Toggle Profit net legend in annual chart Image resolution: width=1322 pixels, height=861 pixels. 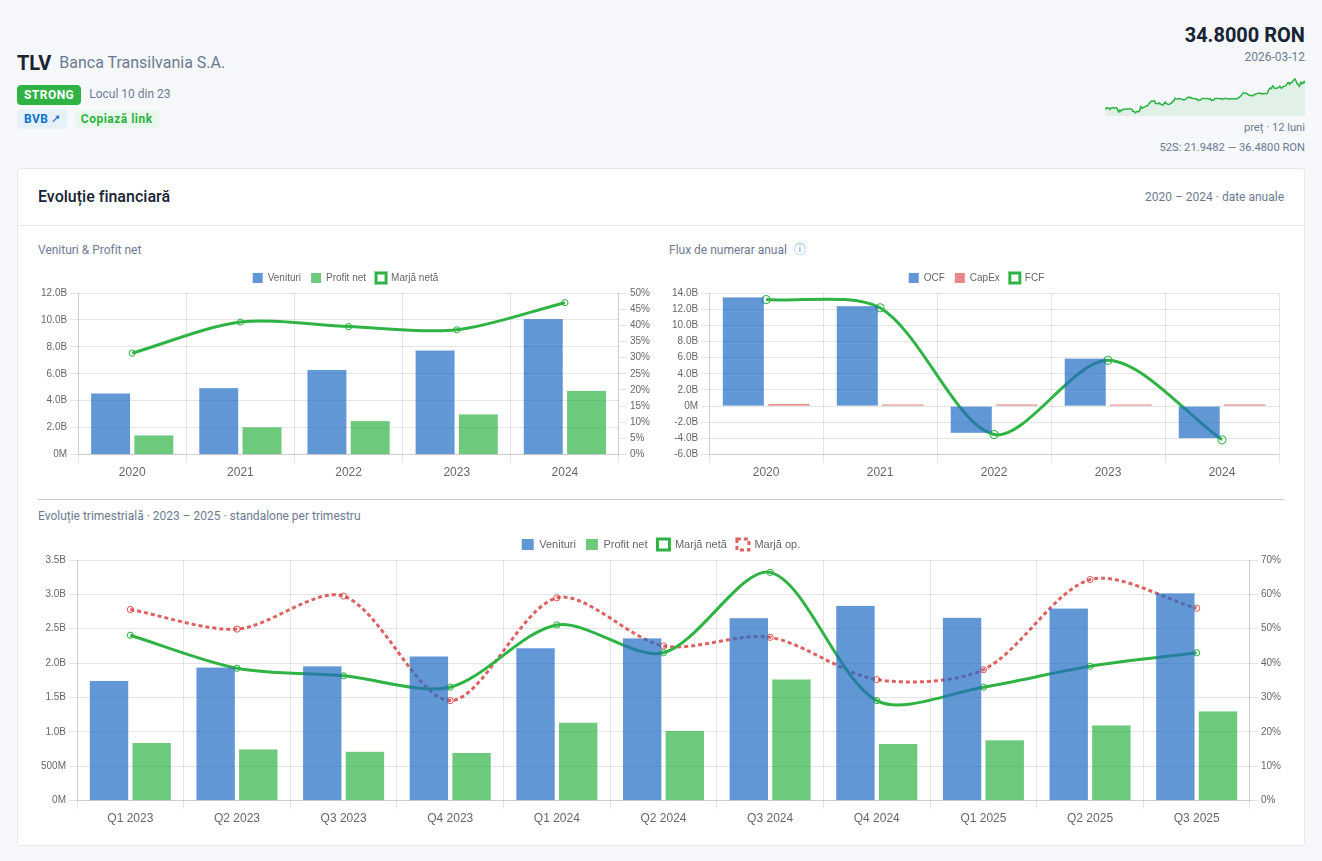click(339, 277)
